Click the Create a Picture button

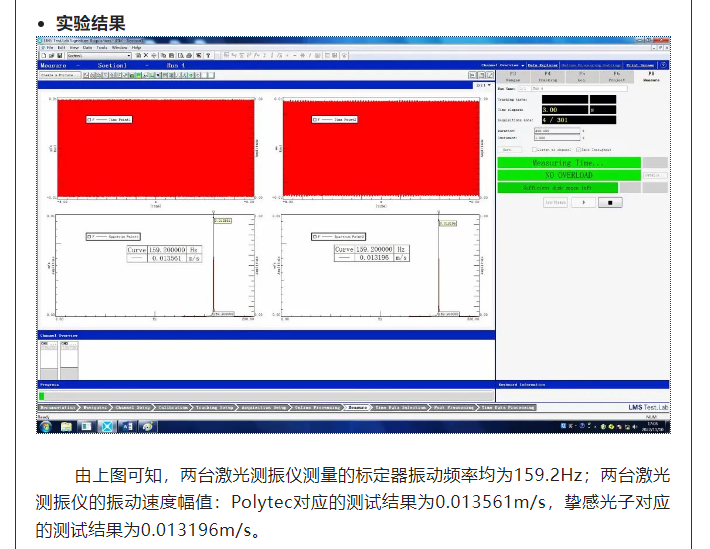tap(61, 75)
